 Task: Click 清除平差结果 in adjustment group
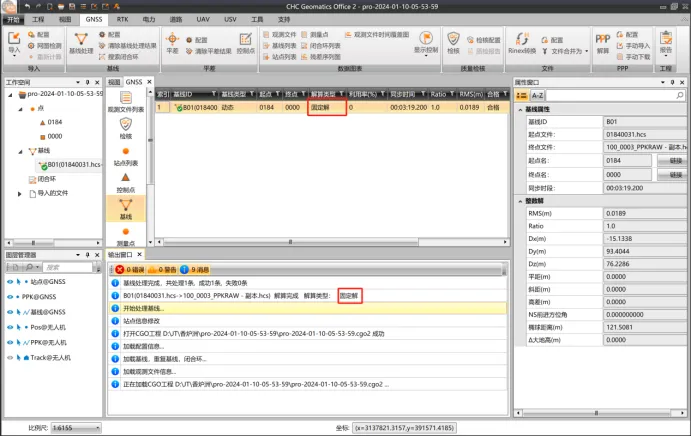click(x=208, y=51)
